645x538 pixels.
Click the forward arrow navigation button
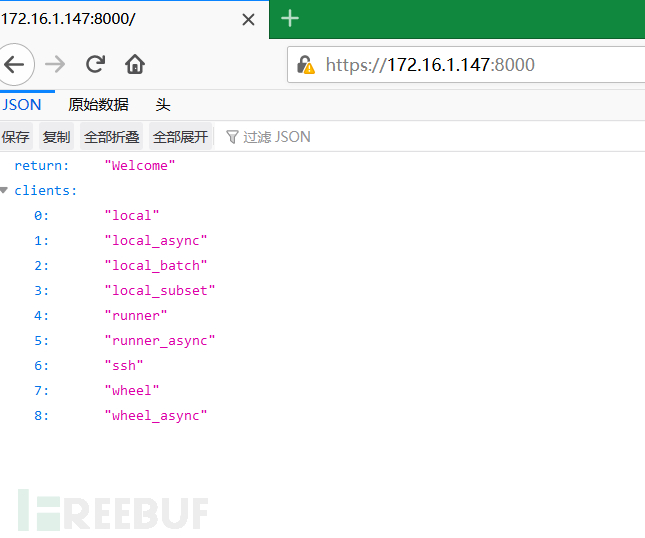pos(55,65)
